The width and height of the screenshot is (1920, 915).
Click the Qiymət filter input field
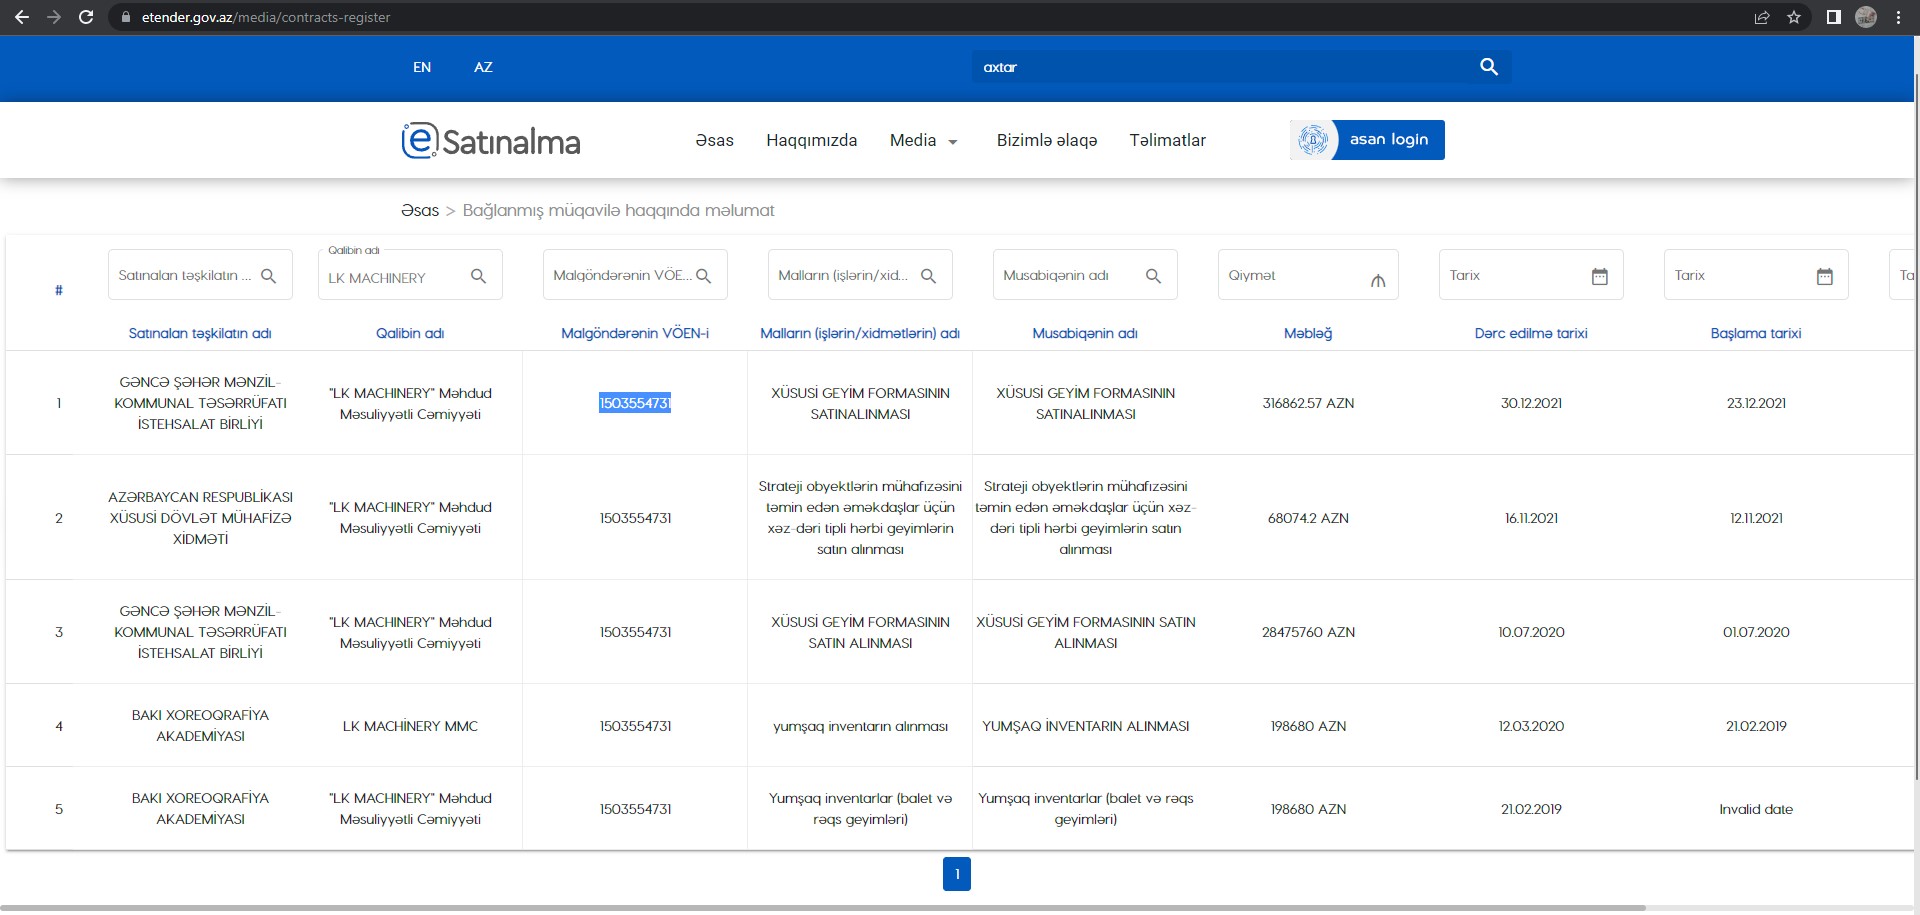[1290, 276]
